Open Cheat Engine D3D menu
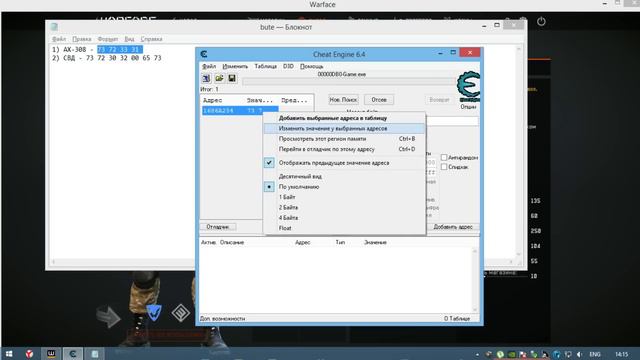640x360 pixels. point(288,66)
